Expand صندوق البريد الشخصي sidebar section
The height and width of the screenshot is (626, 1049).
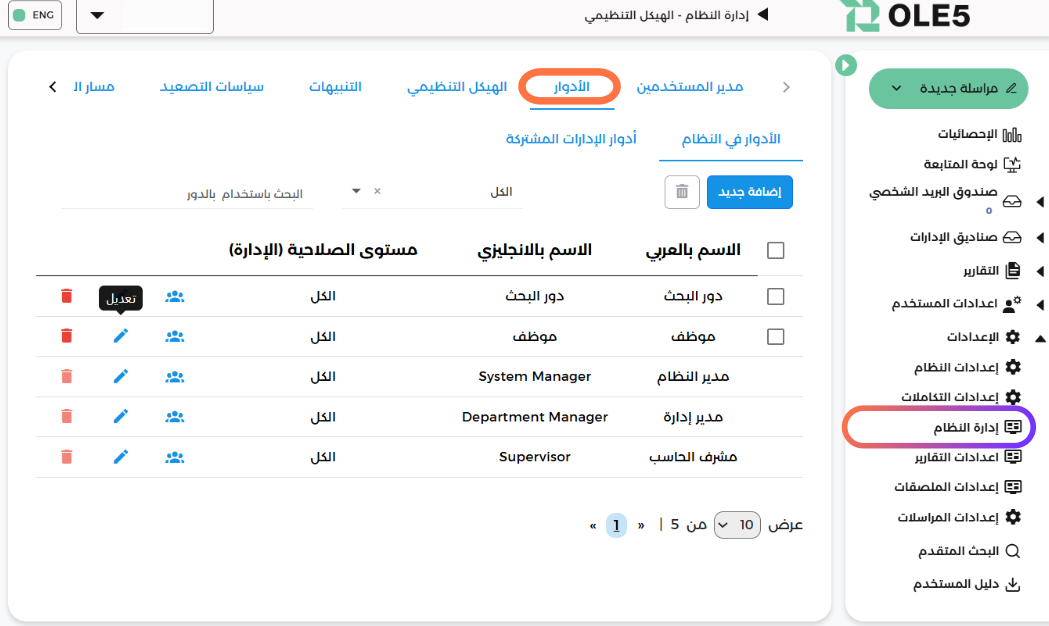point(1040,201)
